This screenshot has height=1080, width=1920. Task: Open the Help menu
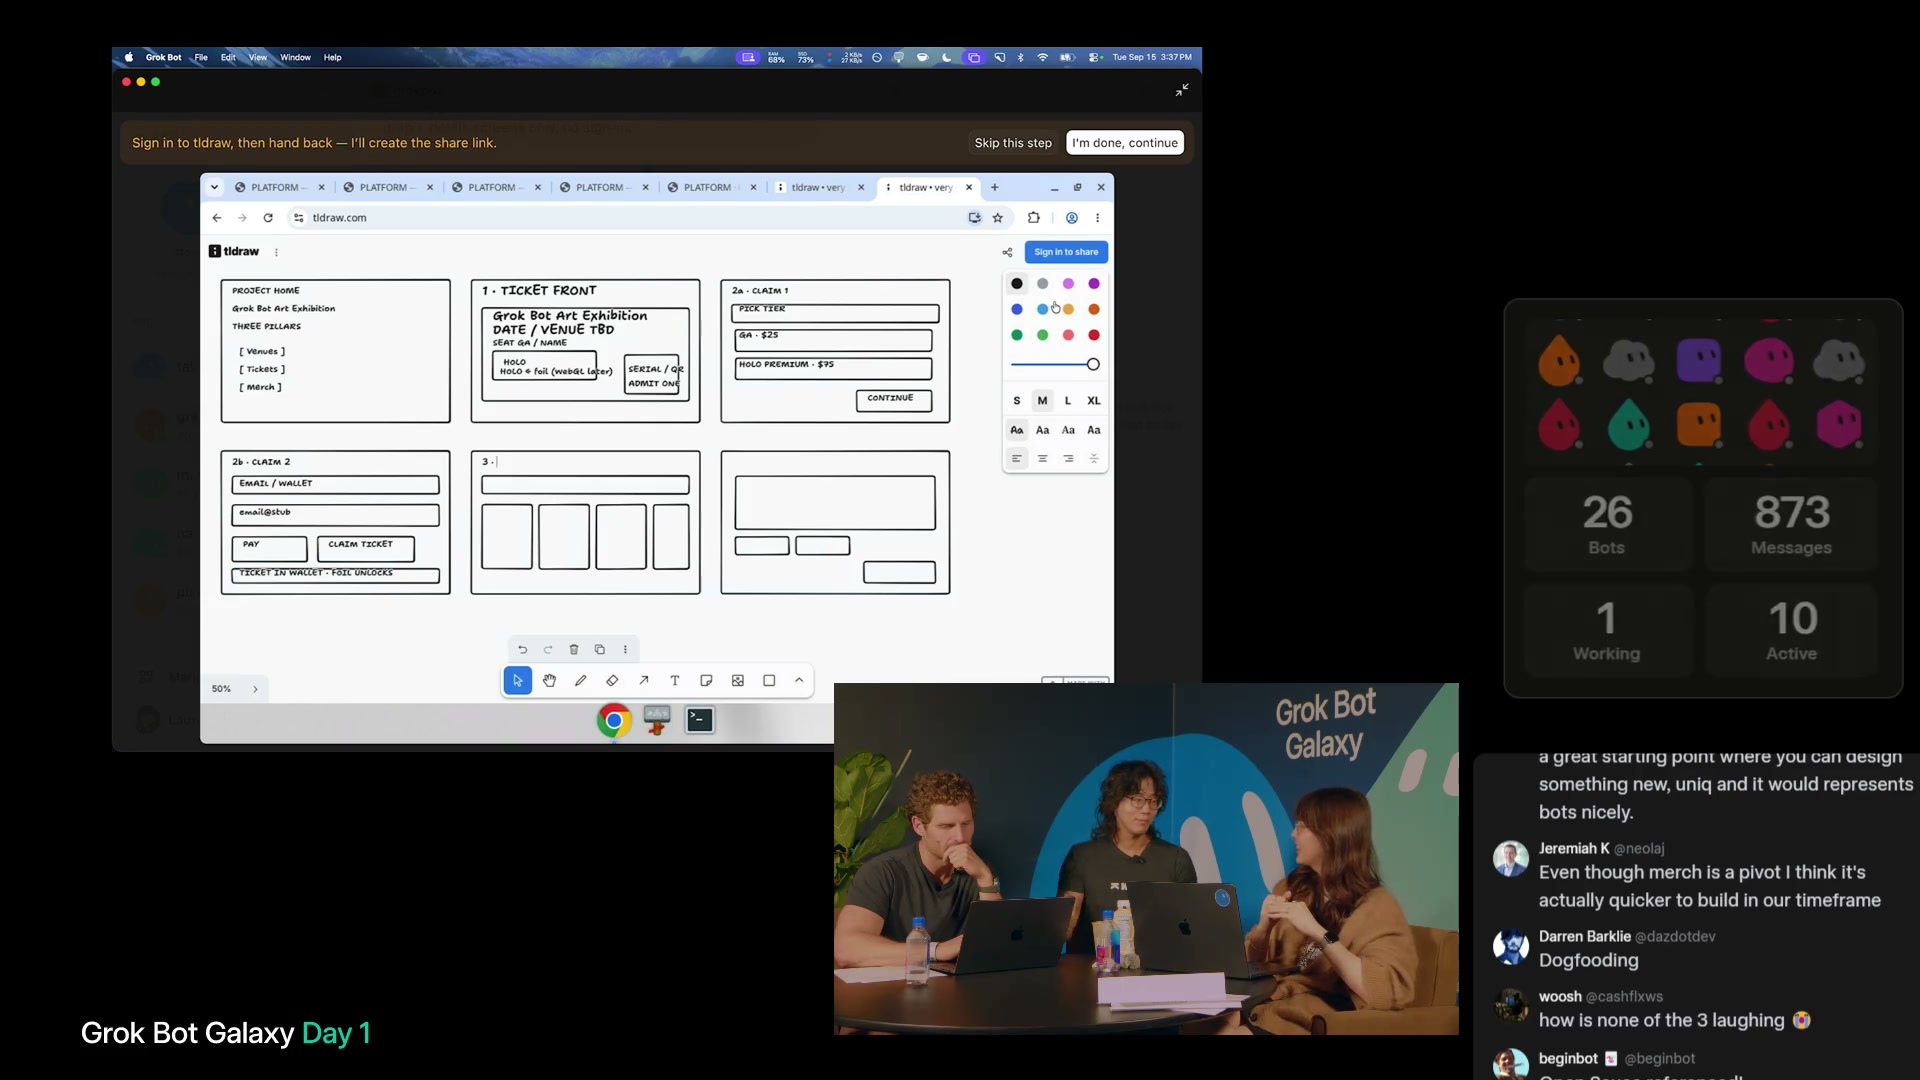click(333, 58)
